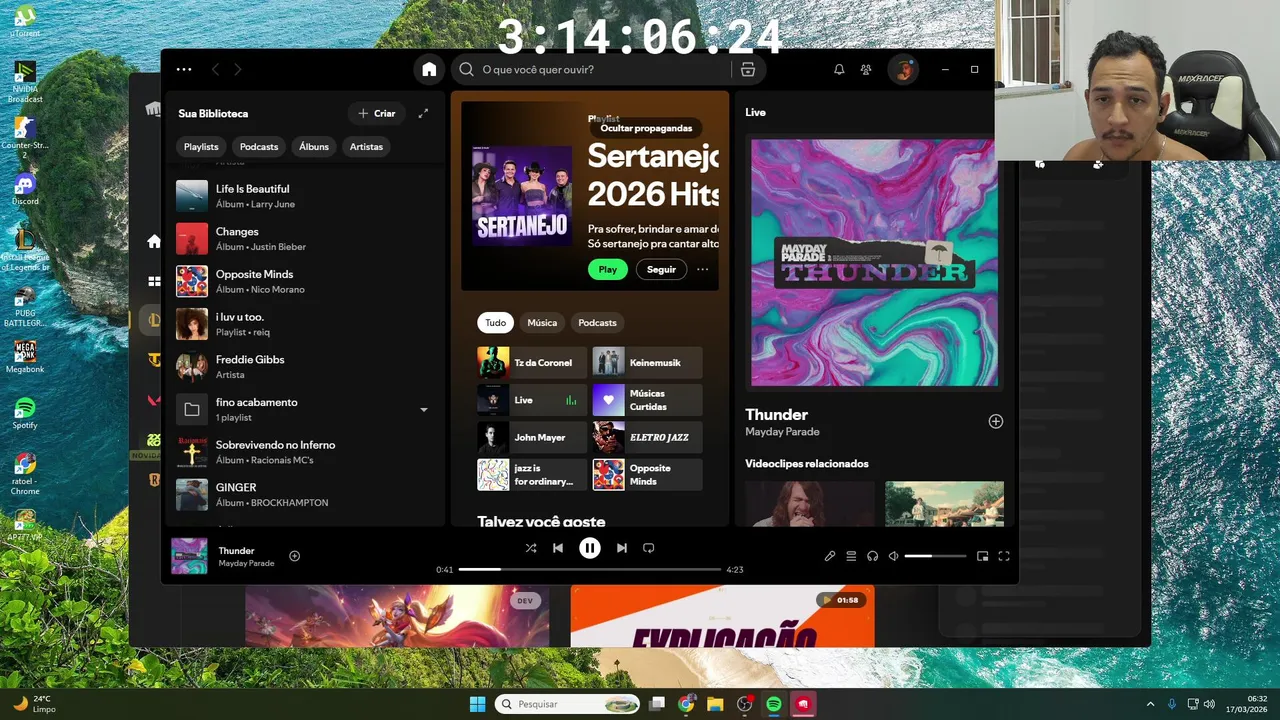1280x720 pixels.
Task: Navigate forward with the right arrow
Action: pyautogui.click(x=237, y=69)
